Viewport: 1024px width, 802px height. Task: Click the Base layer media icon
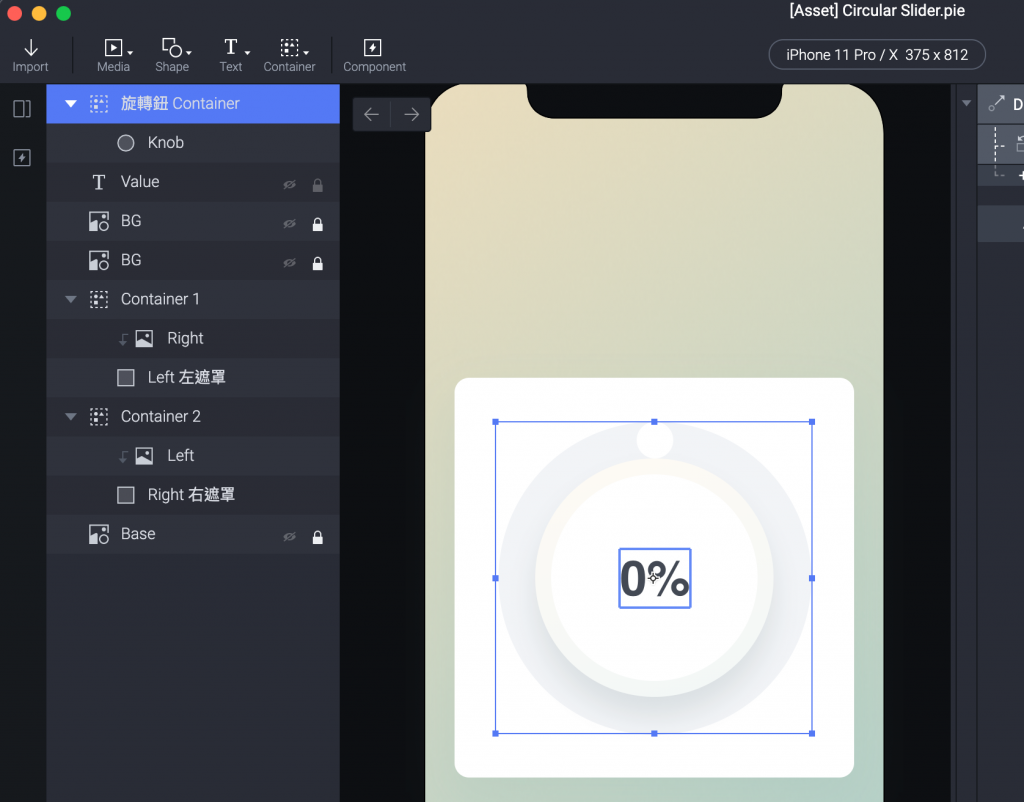pos(99,534)
